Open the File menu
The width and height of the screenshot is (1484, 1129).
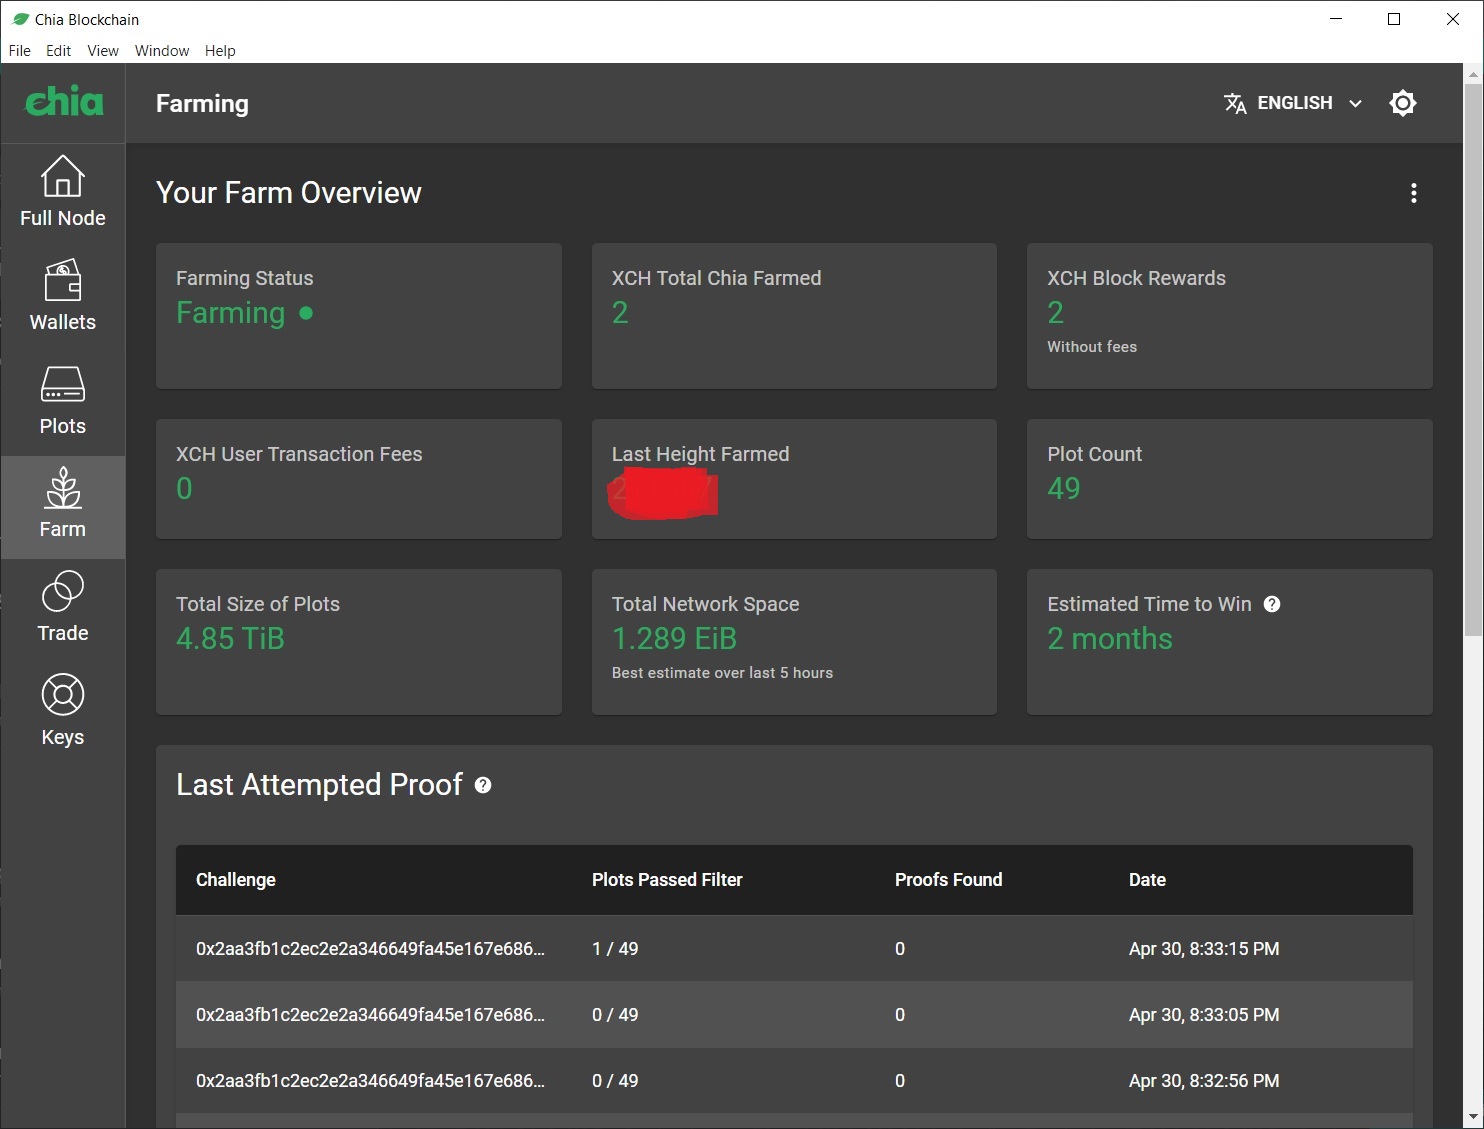(x=20, y=51)
